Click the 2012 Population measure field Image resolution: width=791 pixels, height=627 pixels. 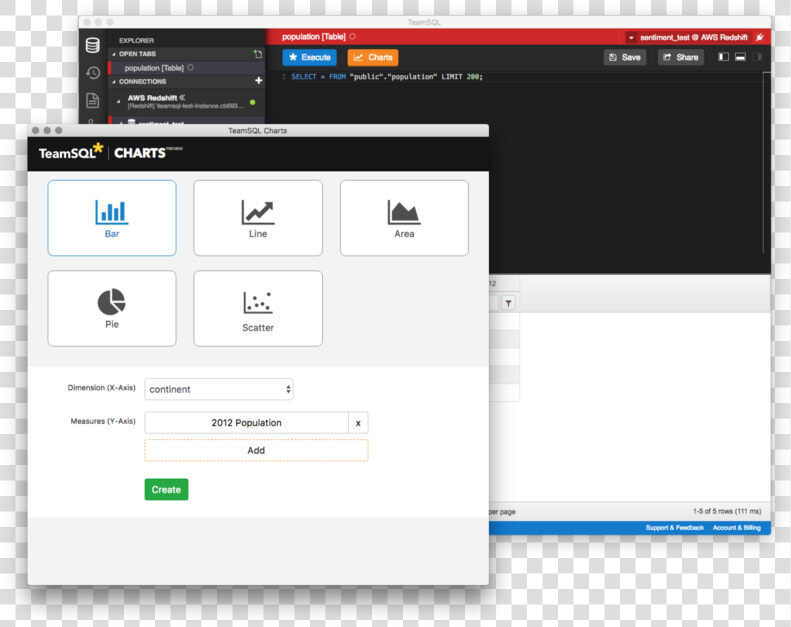tap(246, 423)
